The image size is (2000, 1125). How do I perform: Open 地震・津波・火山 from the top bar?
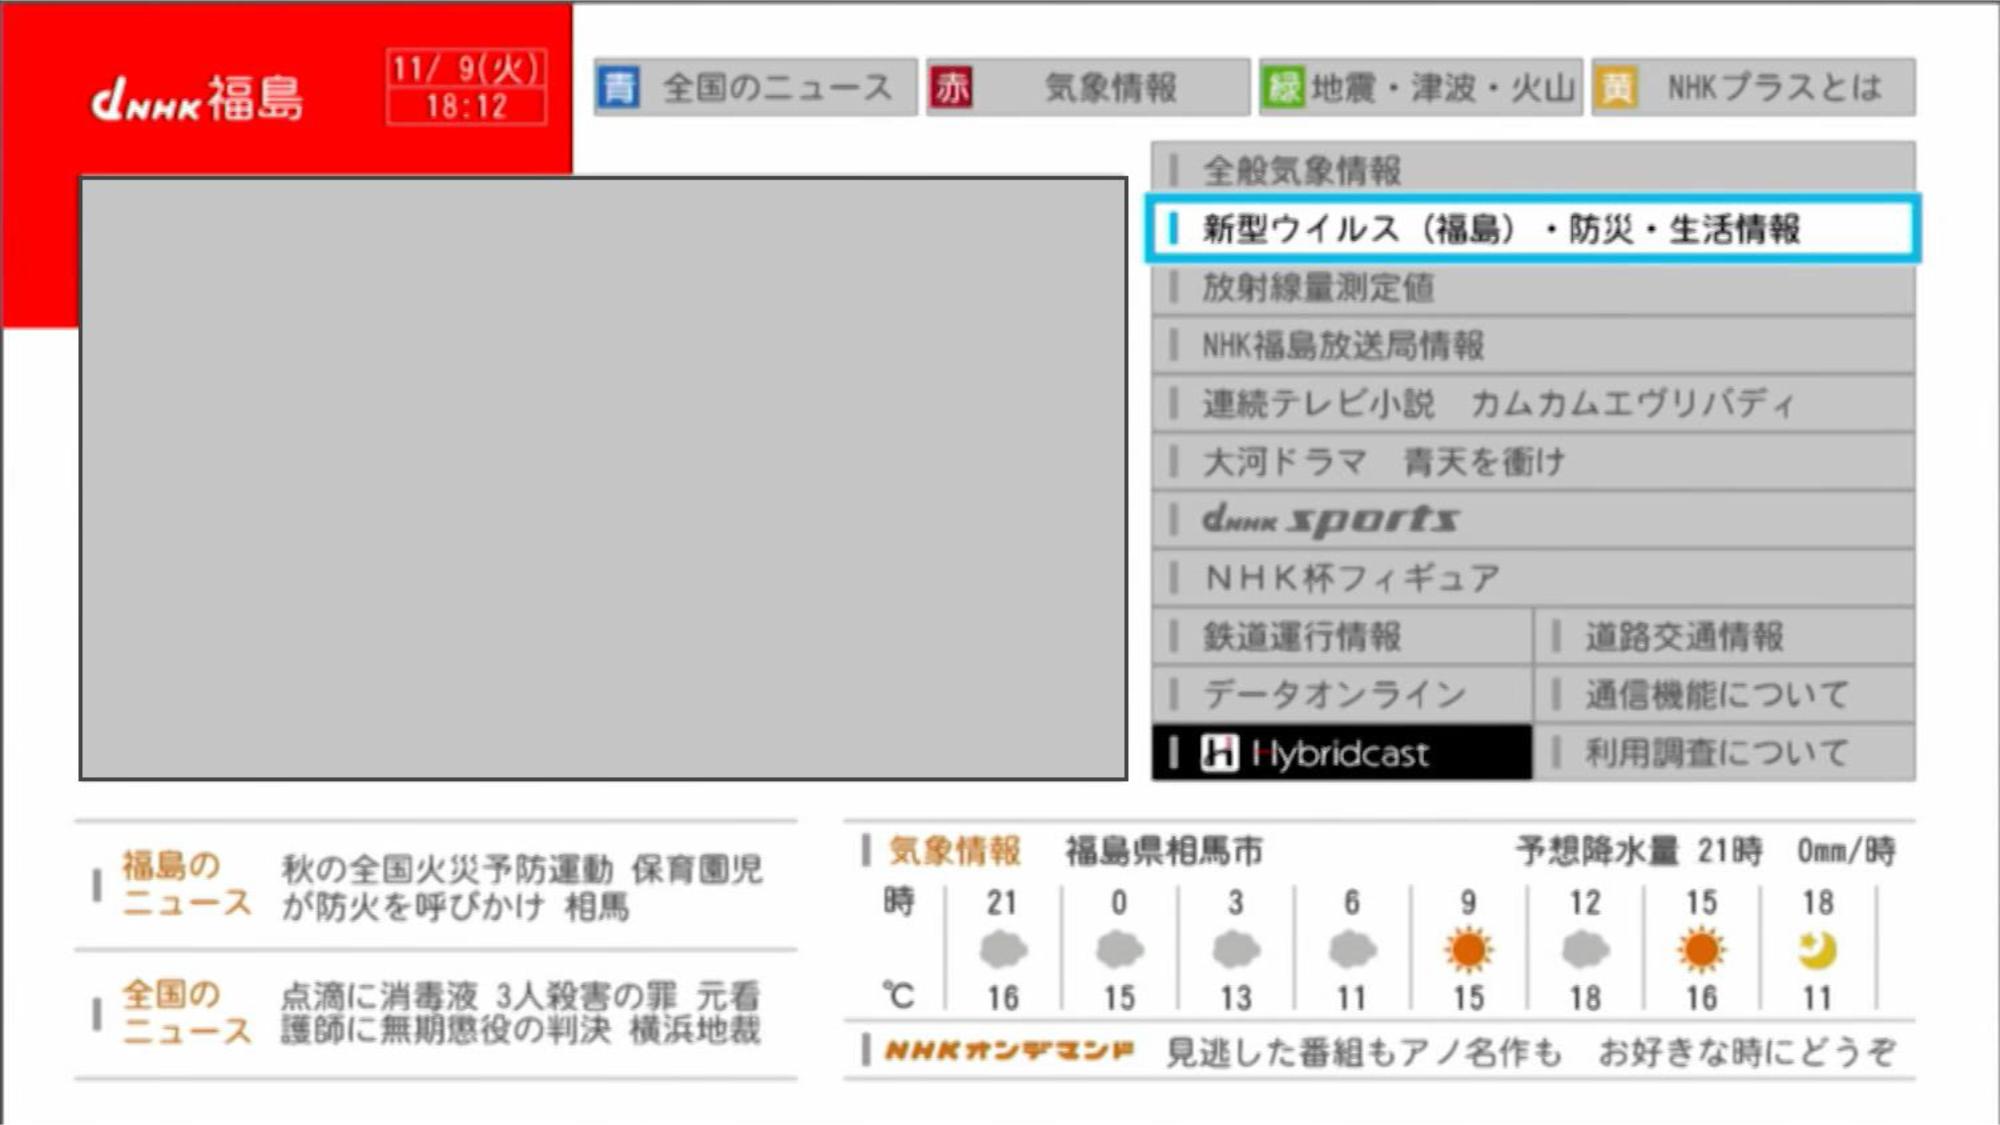pyautogui.click(x=1441, y=88)
